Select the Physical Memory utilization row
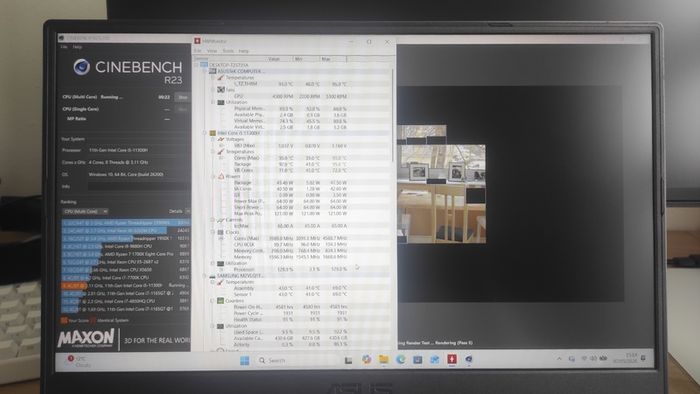Viewport: 700px width, 394px height. [x=291, y=108]
